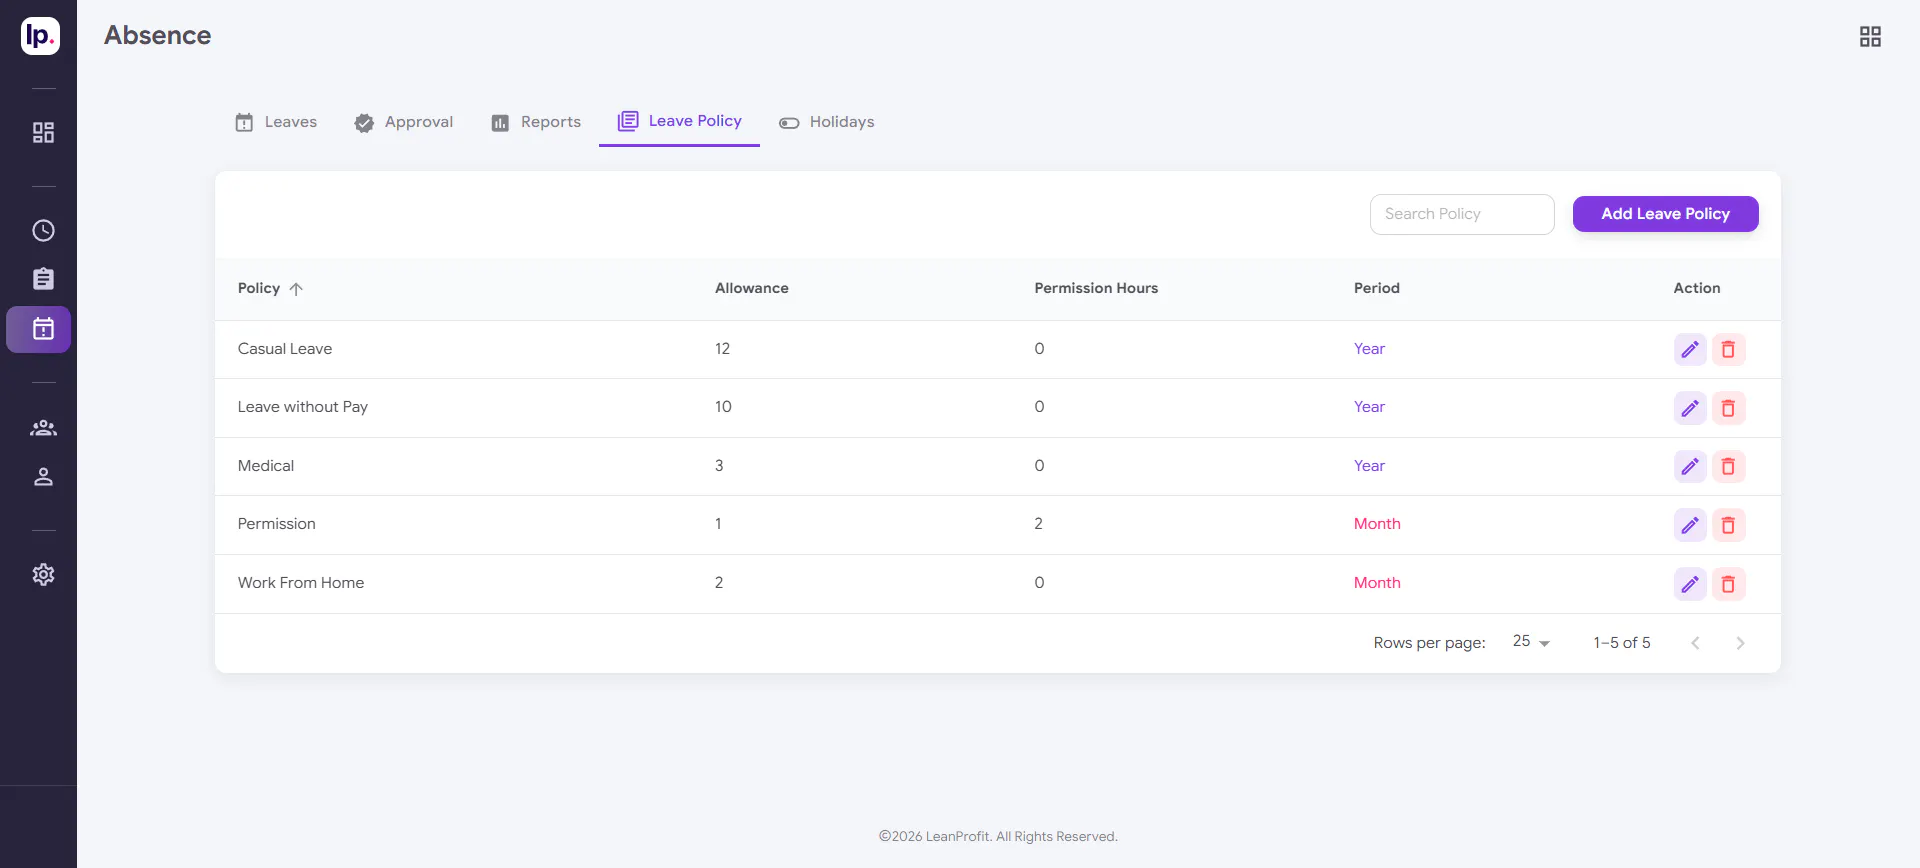
Task: Select the calendar absence sidebar icon
Action: pyautogui.click(x=39, y=329)
